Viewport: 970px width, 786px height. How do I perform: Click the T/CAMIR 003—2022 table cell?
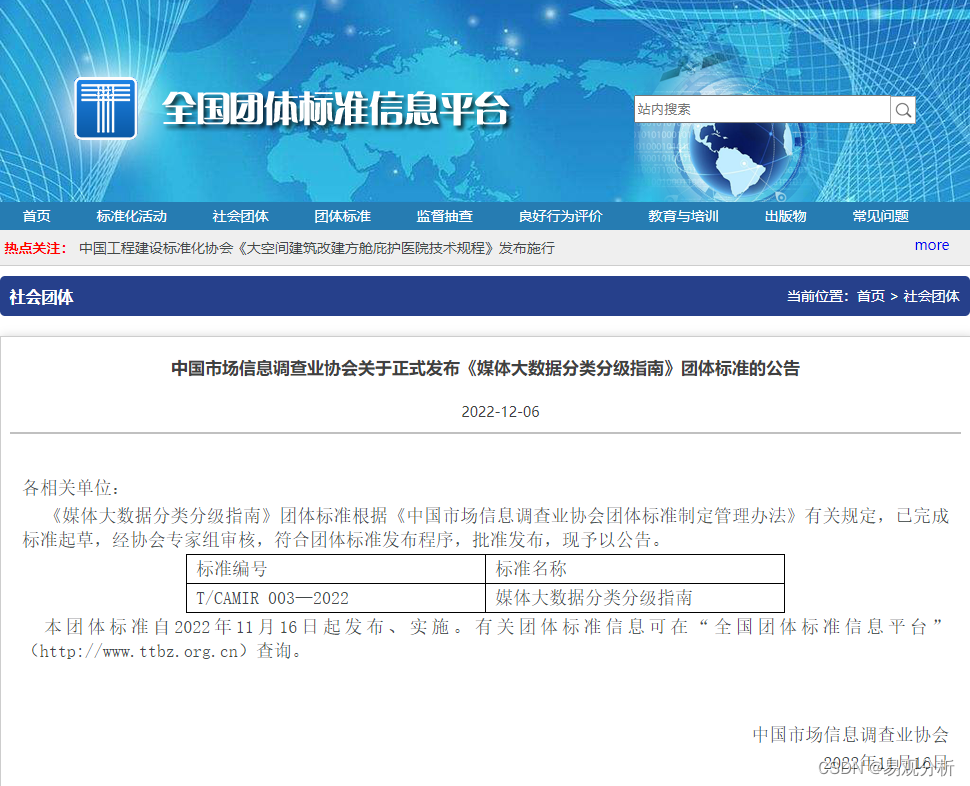click(336, 598)
